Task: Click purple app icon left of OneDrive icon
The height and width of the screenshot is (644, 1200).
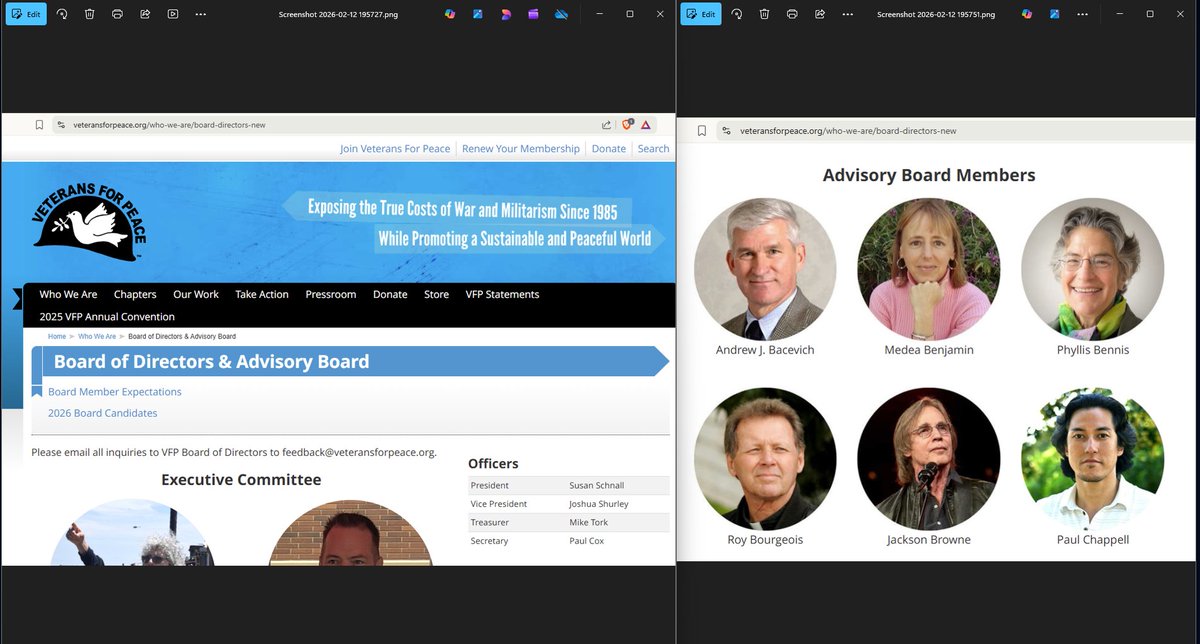Action: [x=533, y=14]
